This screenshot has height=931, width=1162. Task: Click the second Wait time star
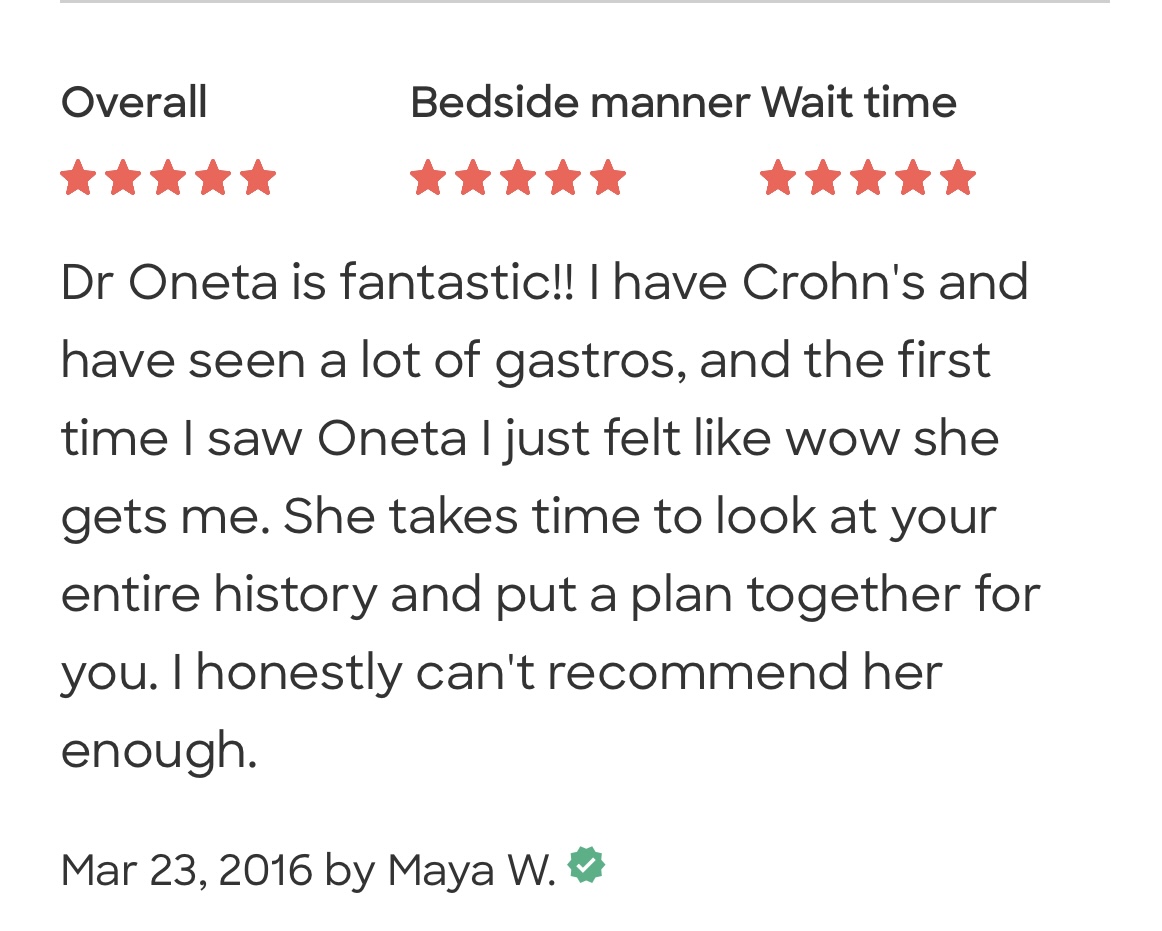[x=823, y=178]
